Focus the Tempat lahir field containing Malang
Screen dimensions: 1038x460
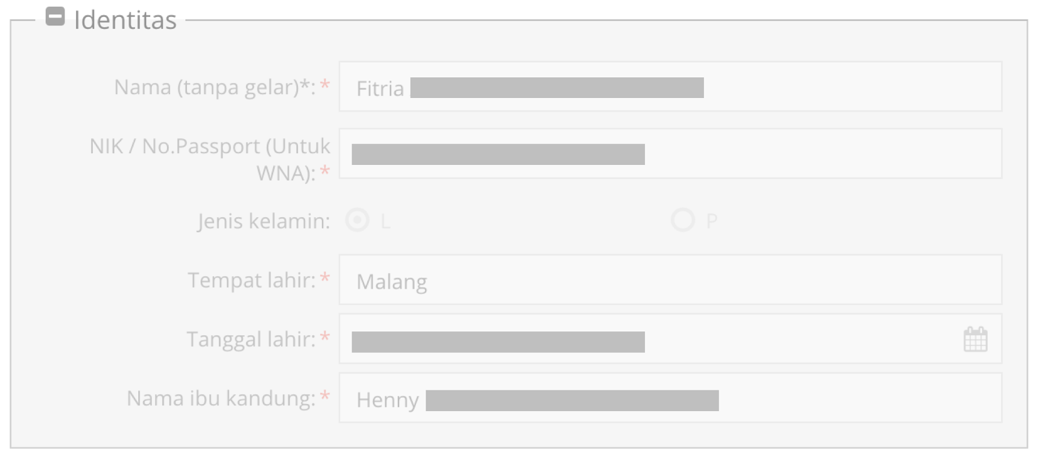click(x=670, y=279)
